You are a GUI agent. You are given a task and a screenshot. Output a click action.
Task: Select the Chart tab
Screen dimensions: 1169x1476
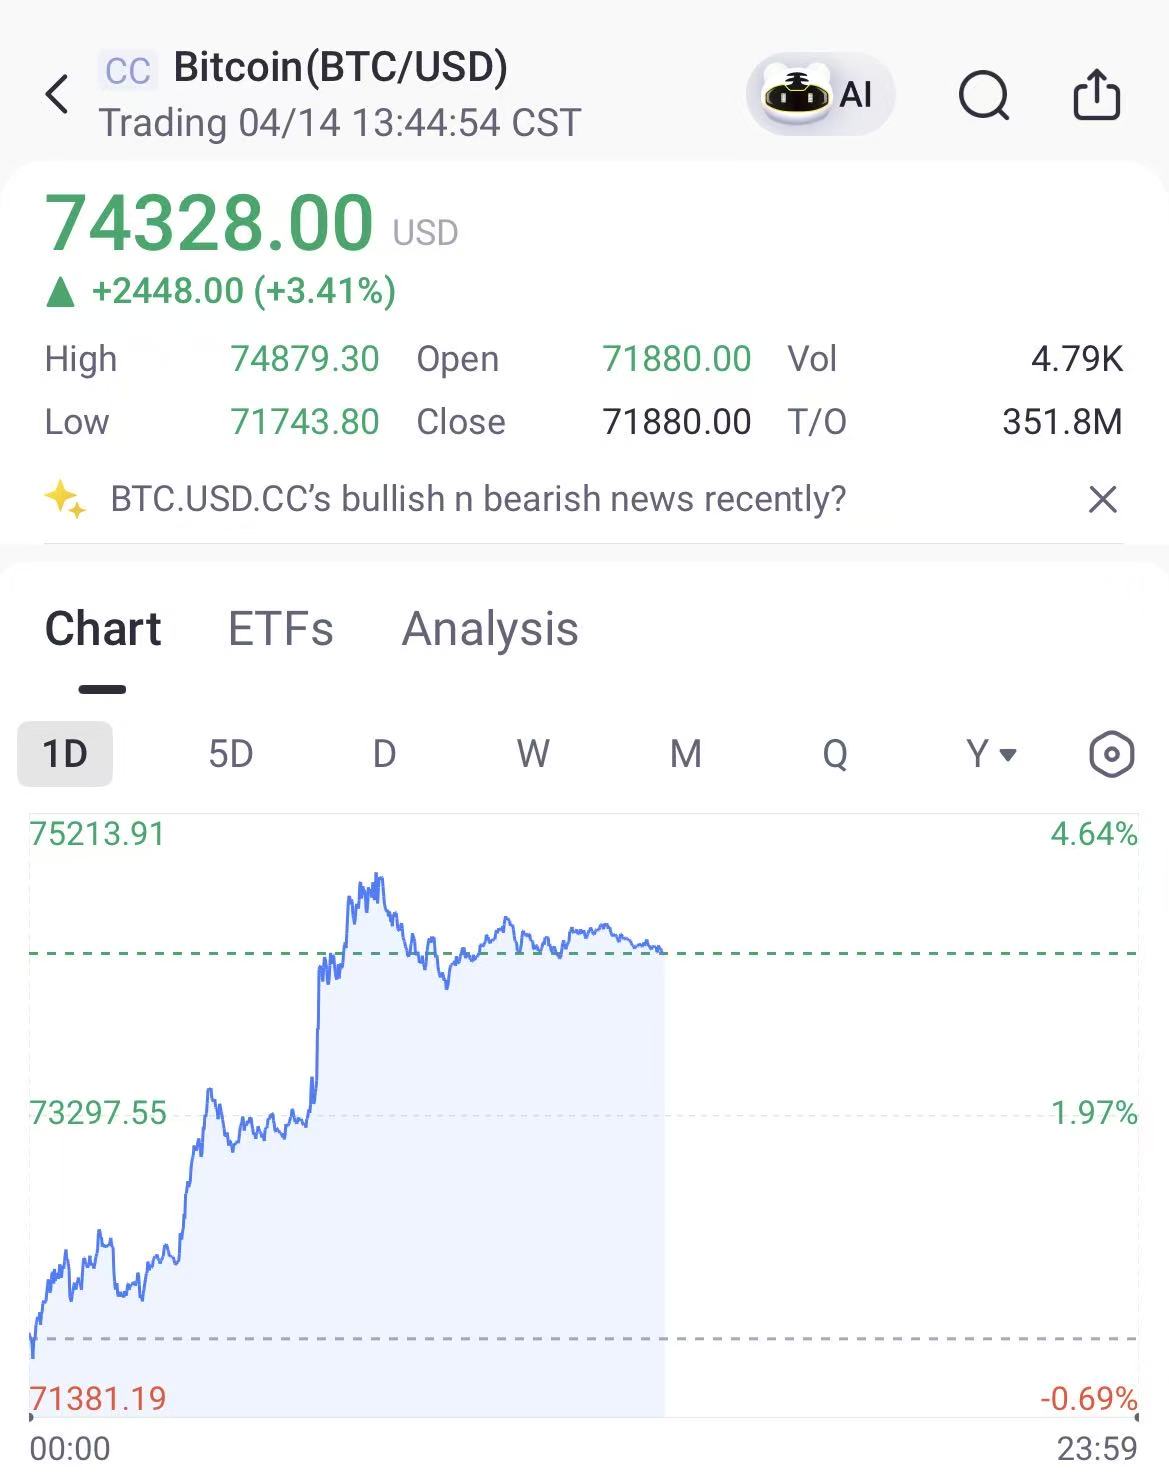coord(103,629)
